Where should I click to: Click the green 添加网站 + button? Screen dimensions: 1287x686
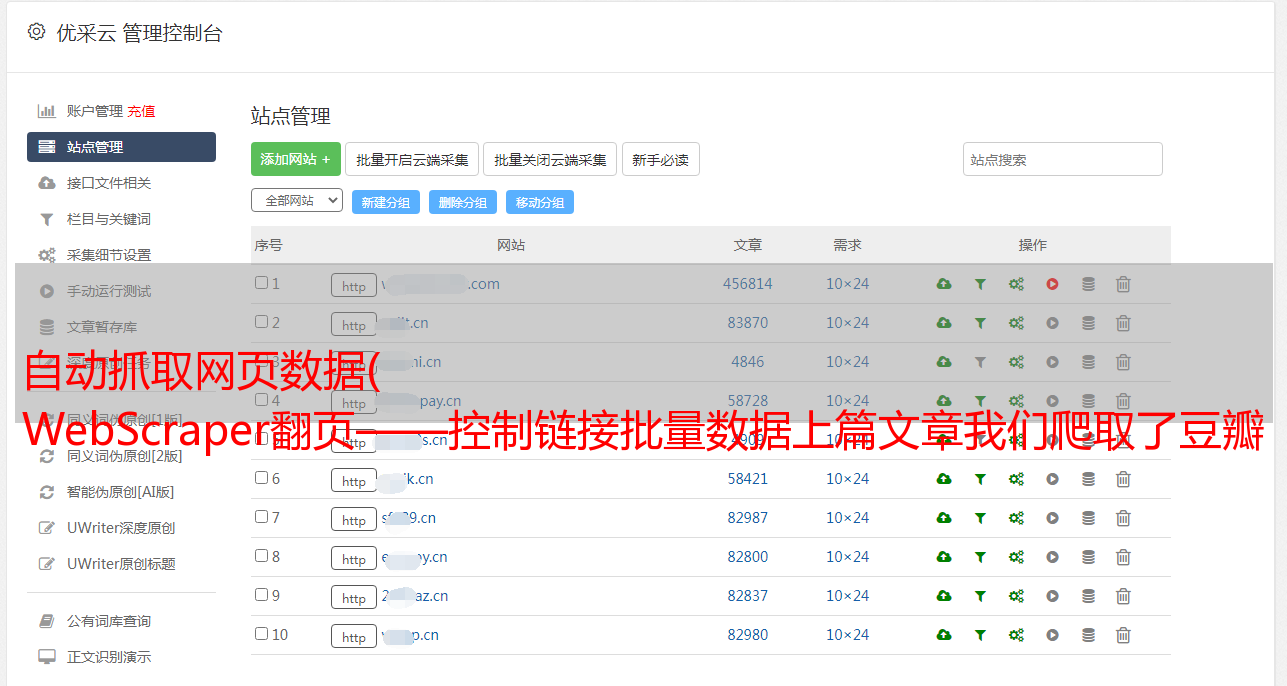click(x=296, y=159)
